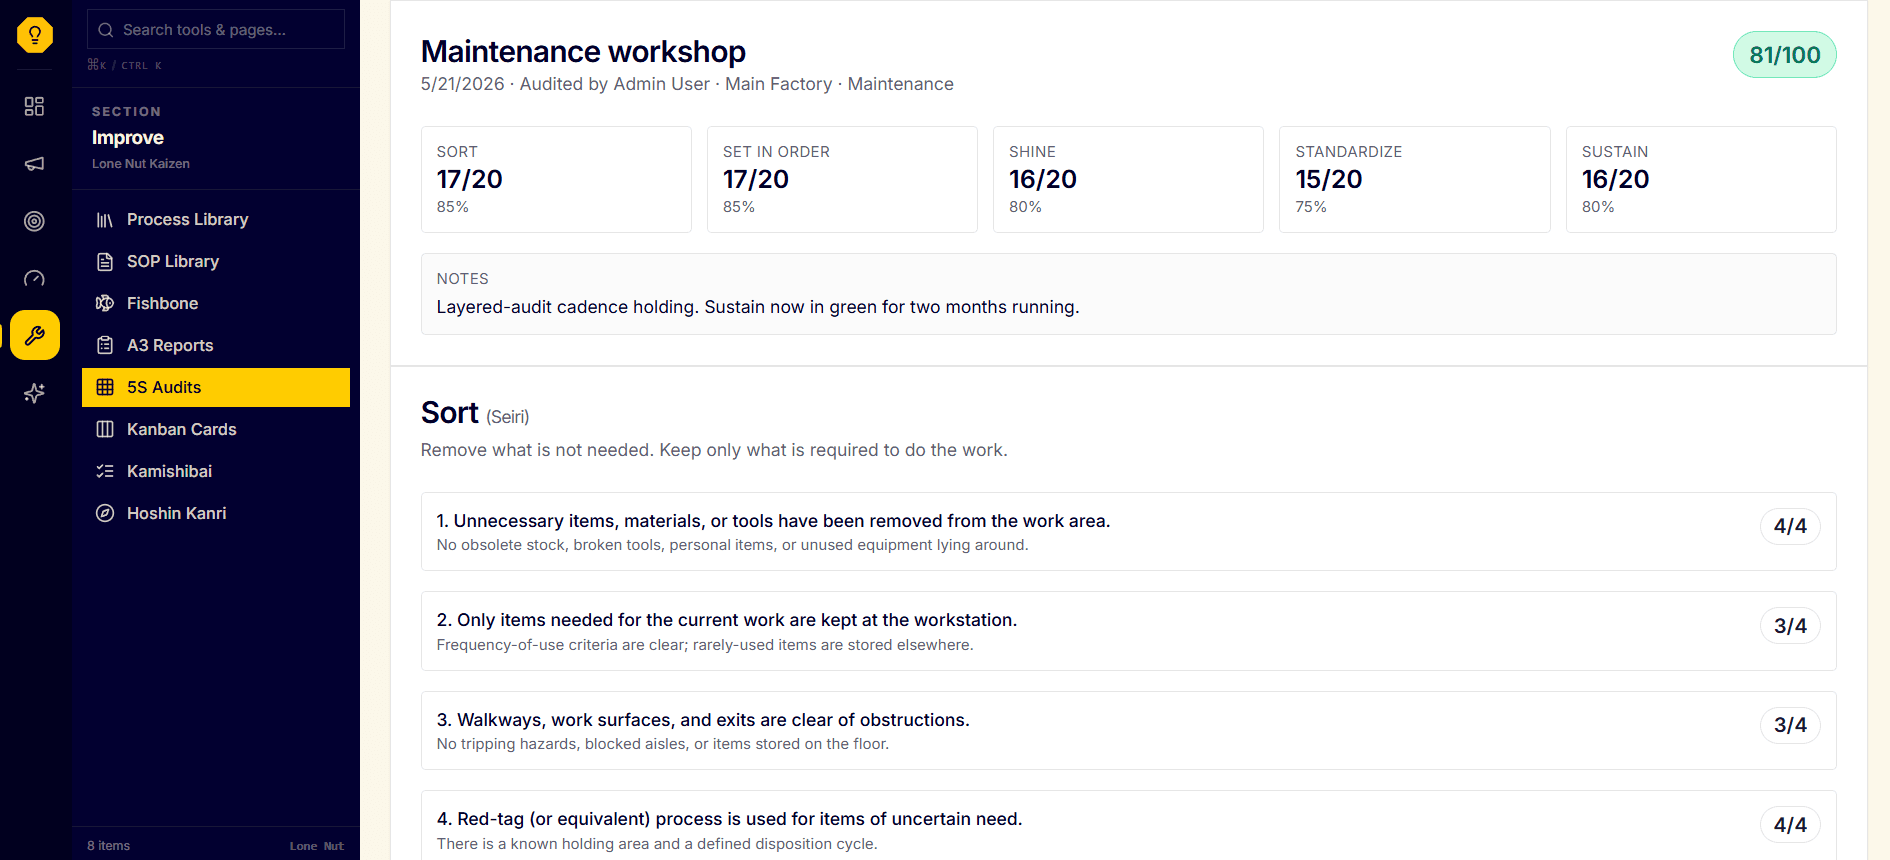This screenshot has width=1890, height=860.
Task: Open the gauge section icon
Action: [35, 278]
